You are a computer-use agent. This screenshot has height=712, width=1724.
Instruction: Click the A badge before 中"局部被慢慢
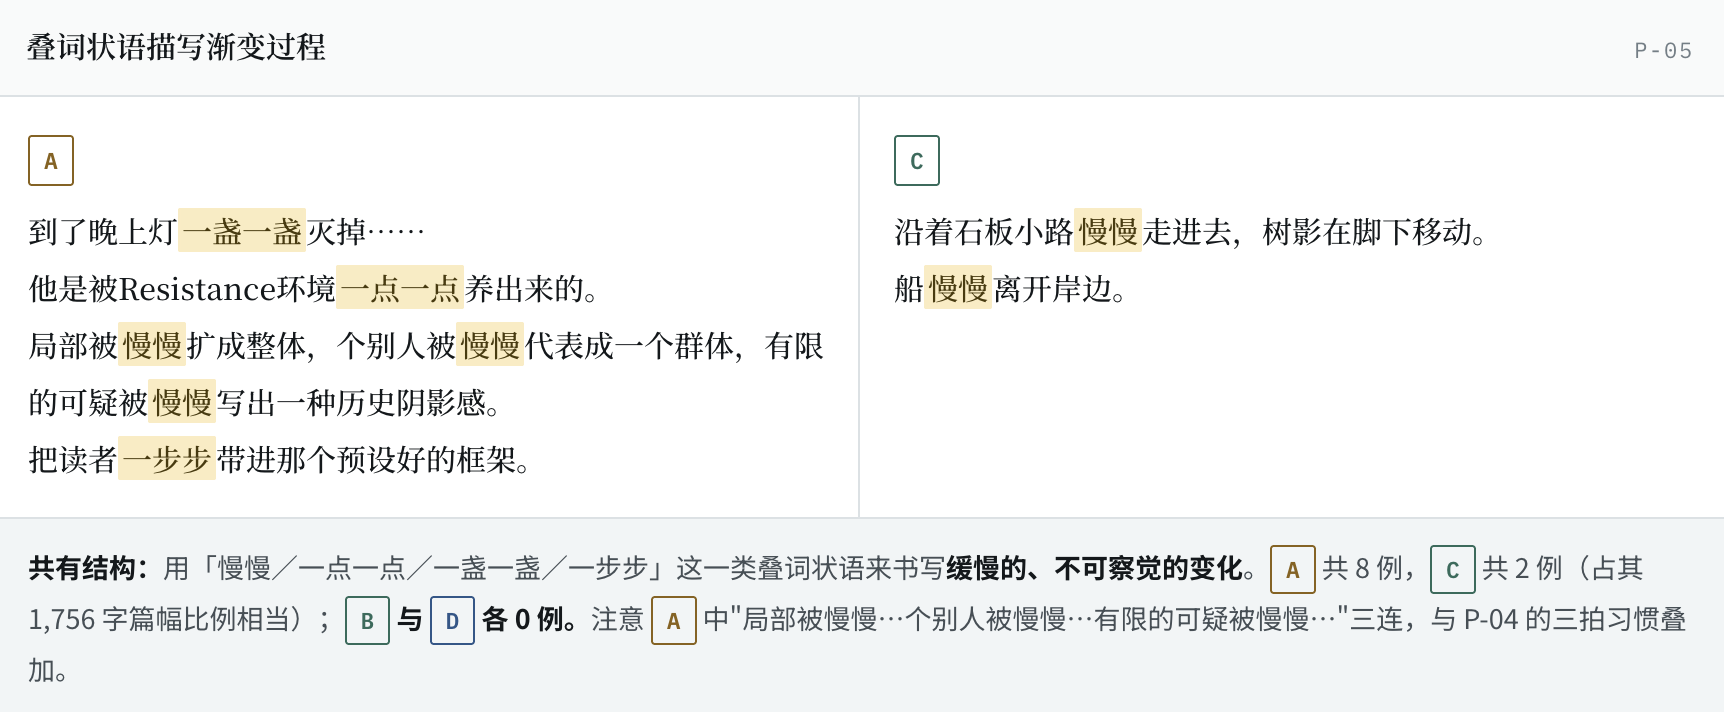pos(674,620)
